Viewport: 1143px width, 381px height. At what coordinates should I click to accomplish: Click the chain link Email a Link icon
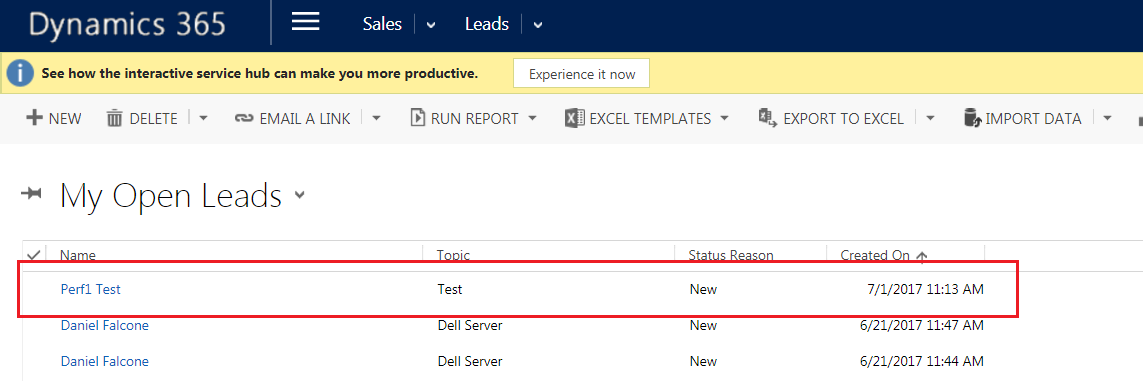pos(243,118)
